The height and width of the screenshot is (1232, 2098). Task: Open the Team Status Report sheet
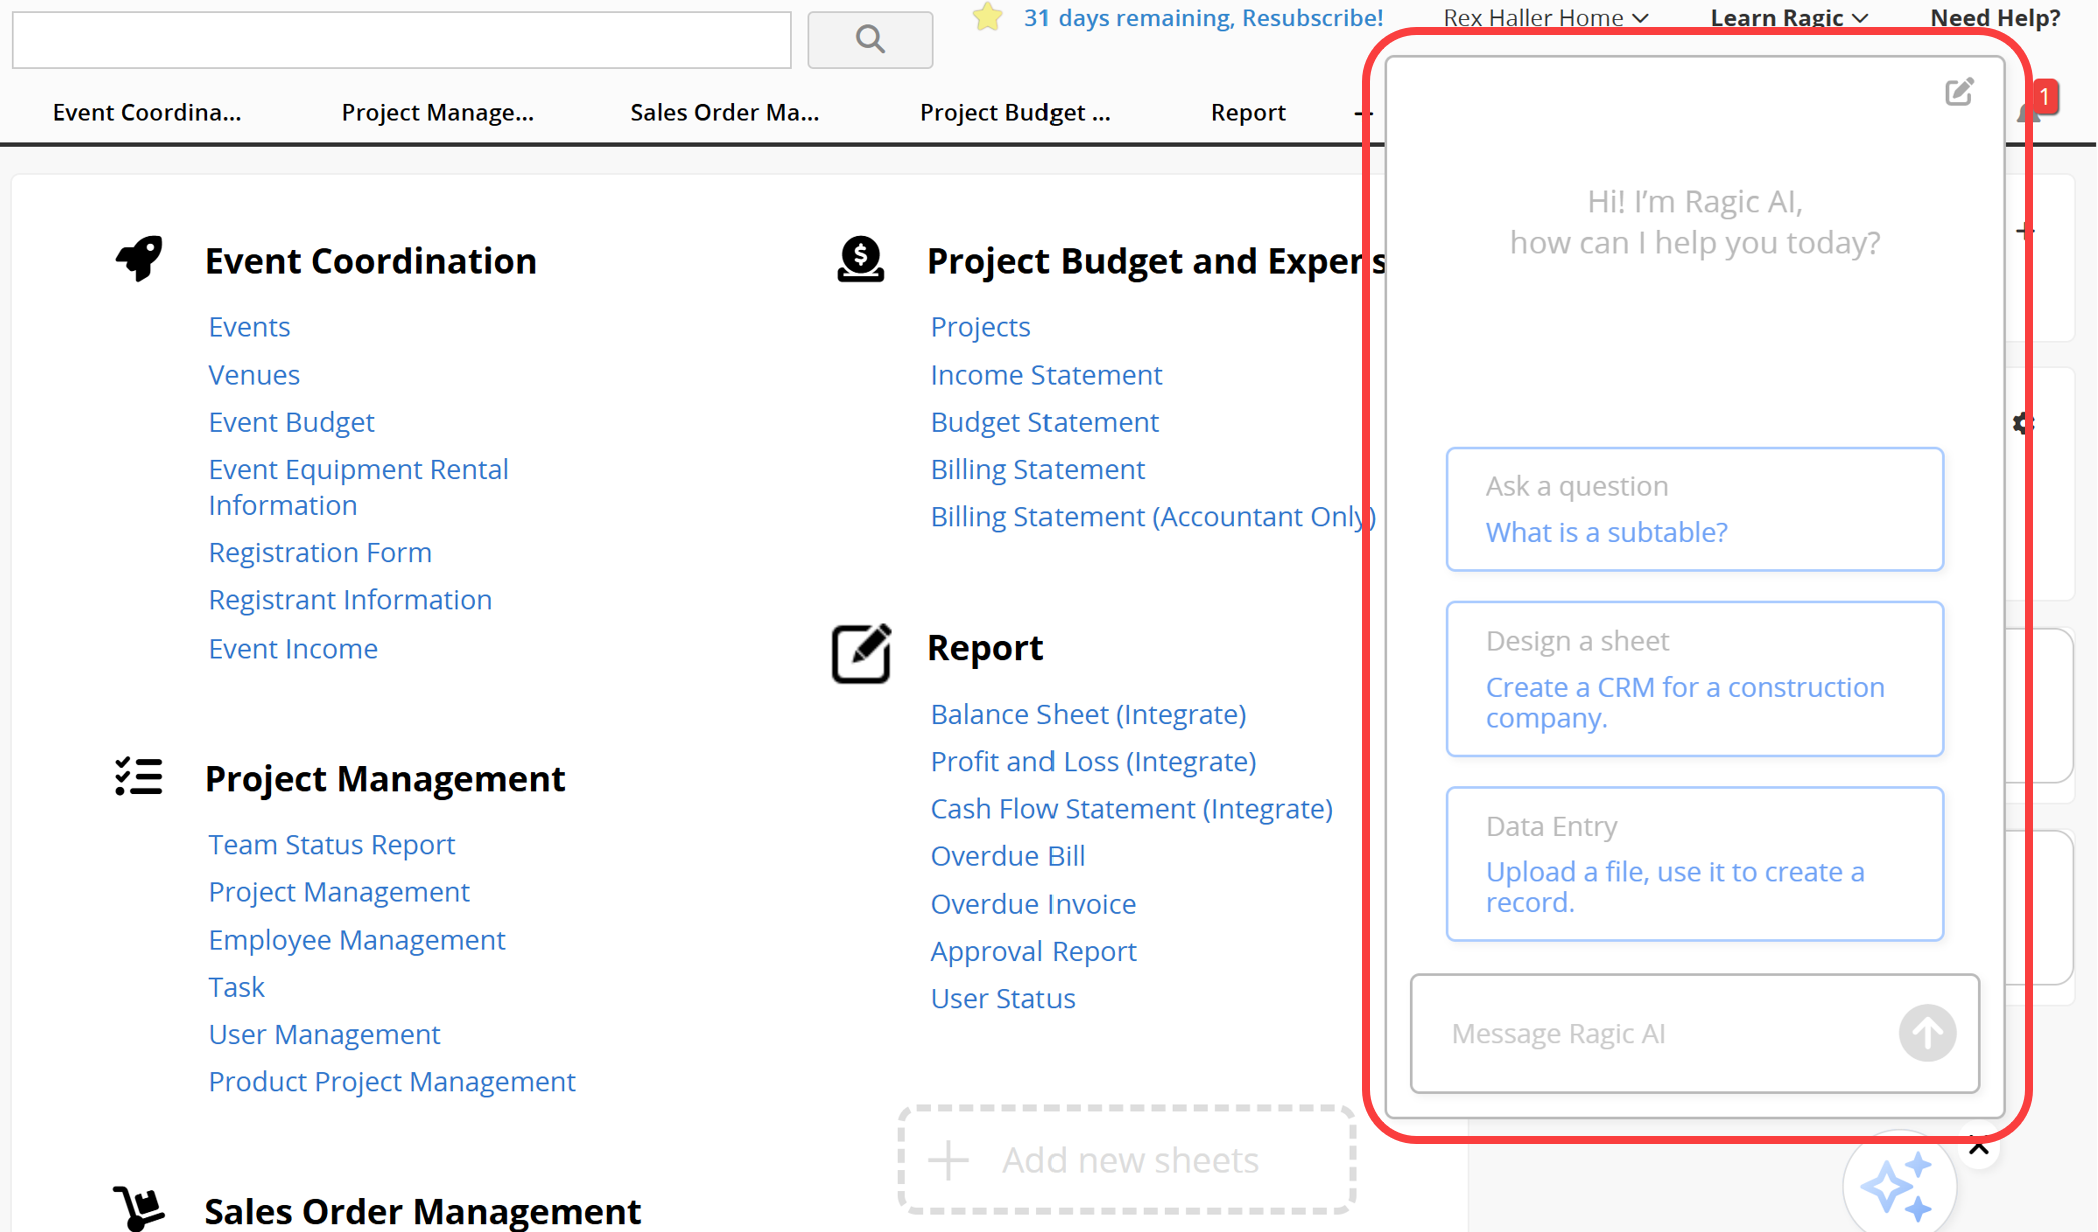click(331, 845)
